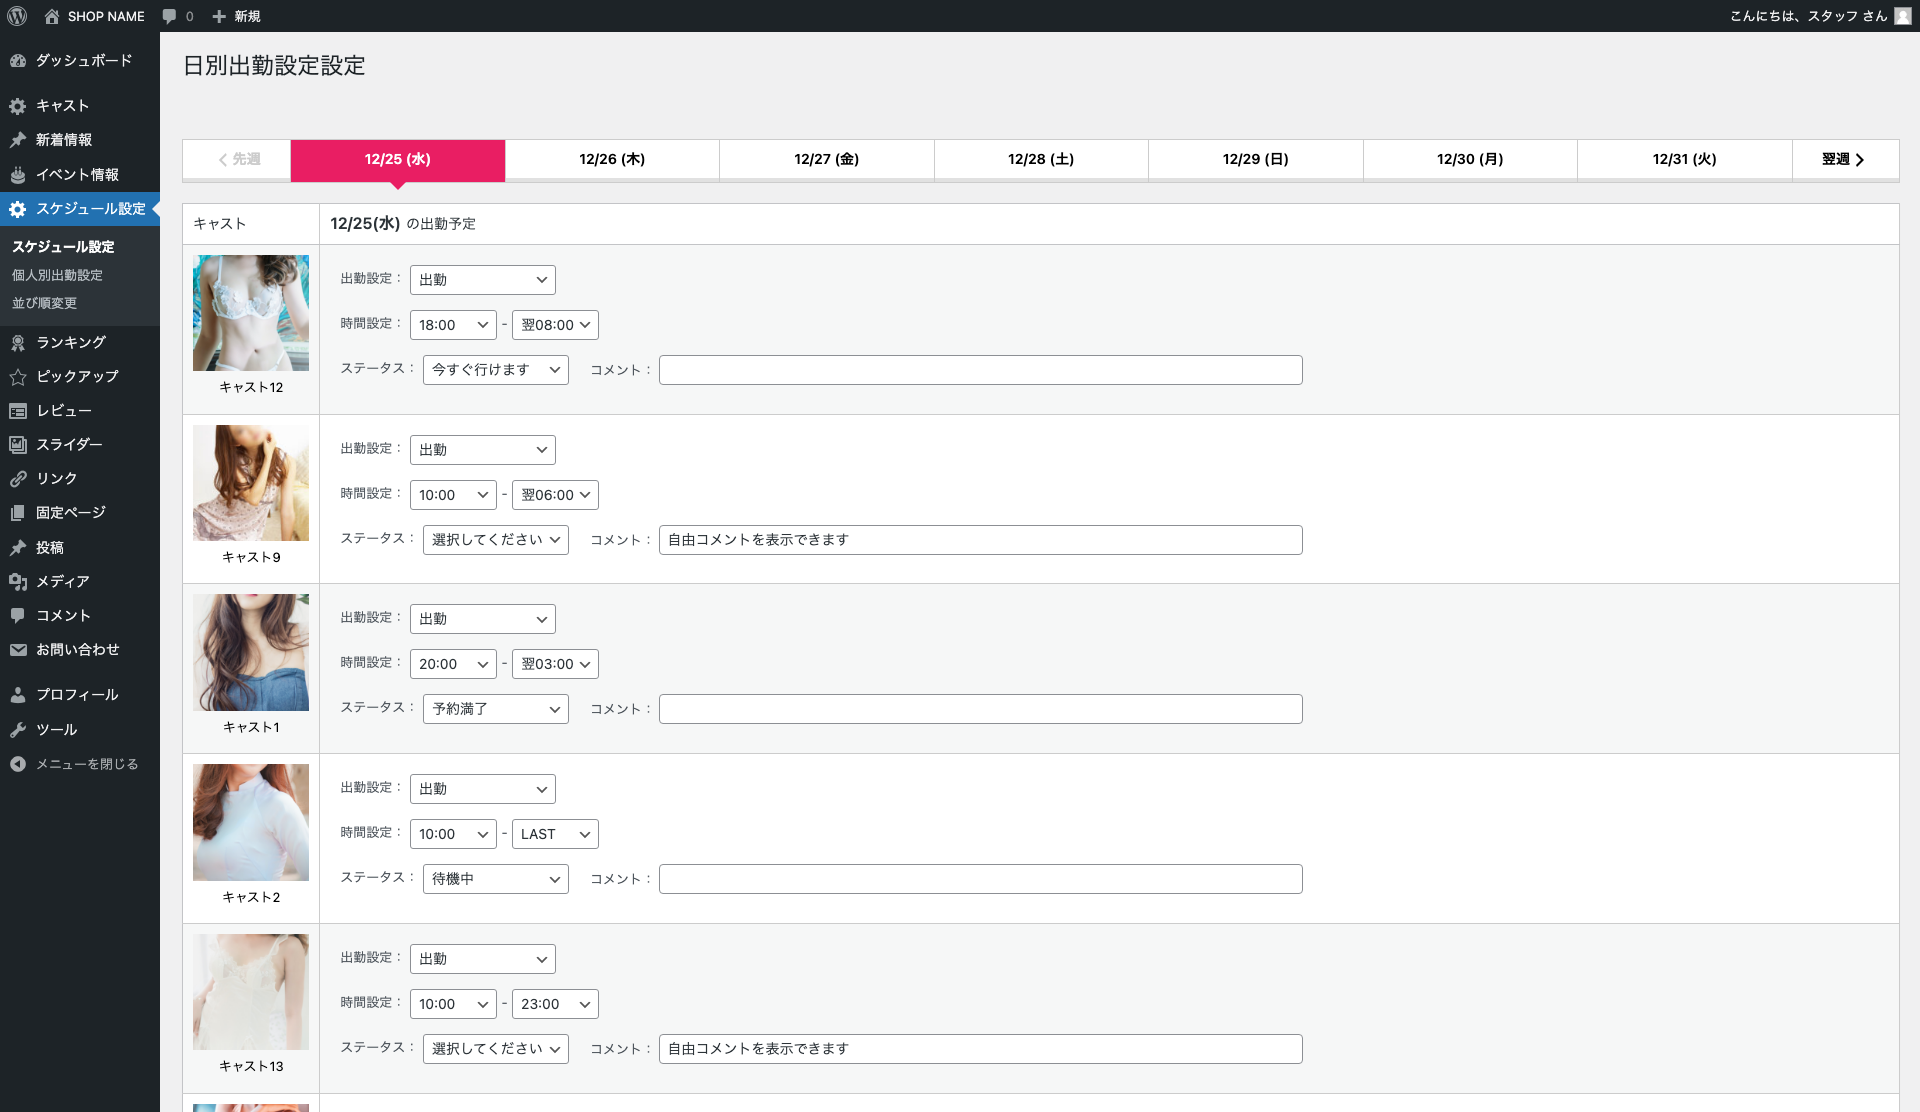Viewport: 1920px width, 1112px height.
Task: Click the ランキング award icon
Action: 18,343
